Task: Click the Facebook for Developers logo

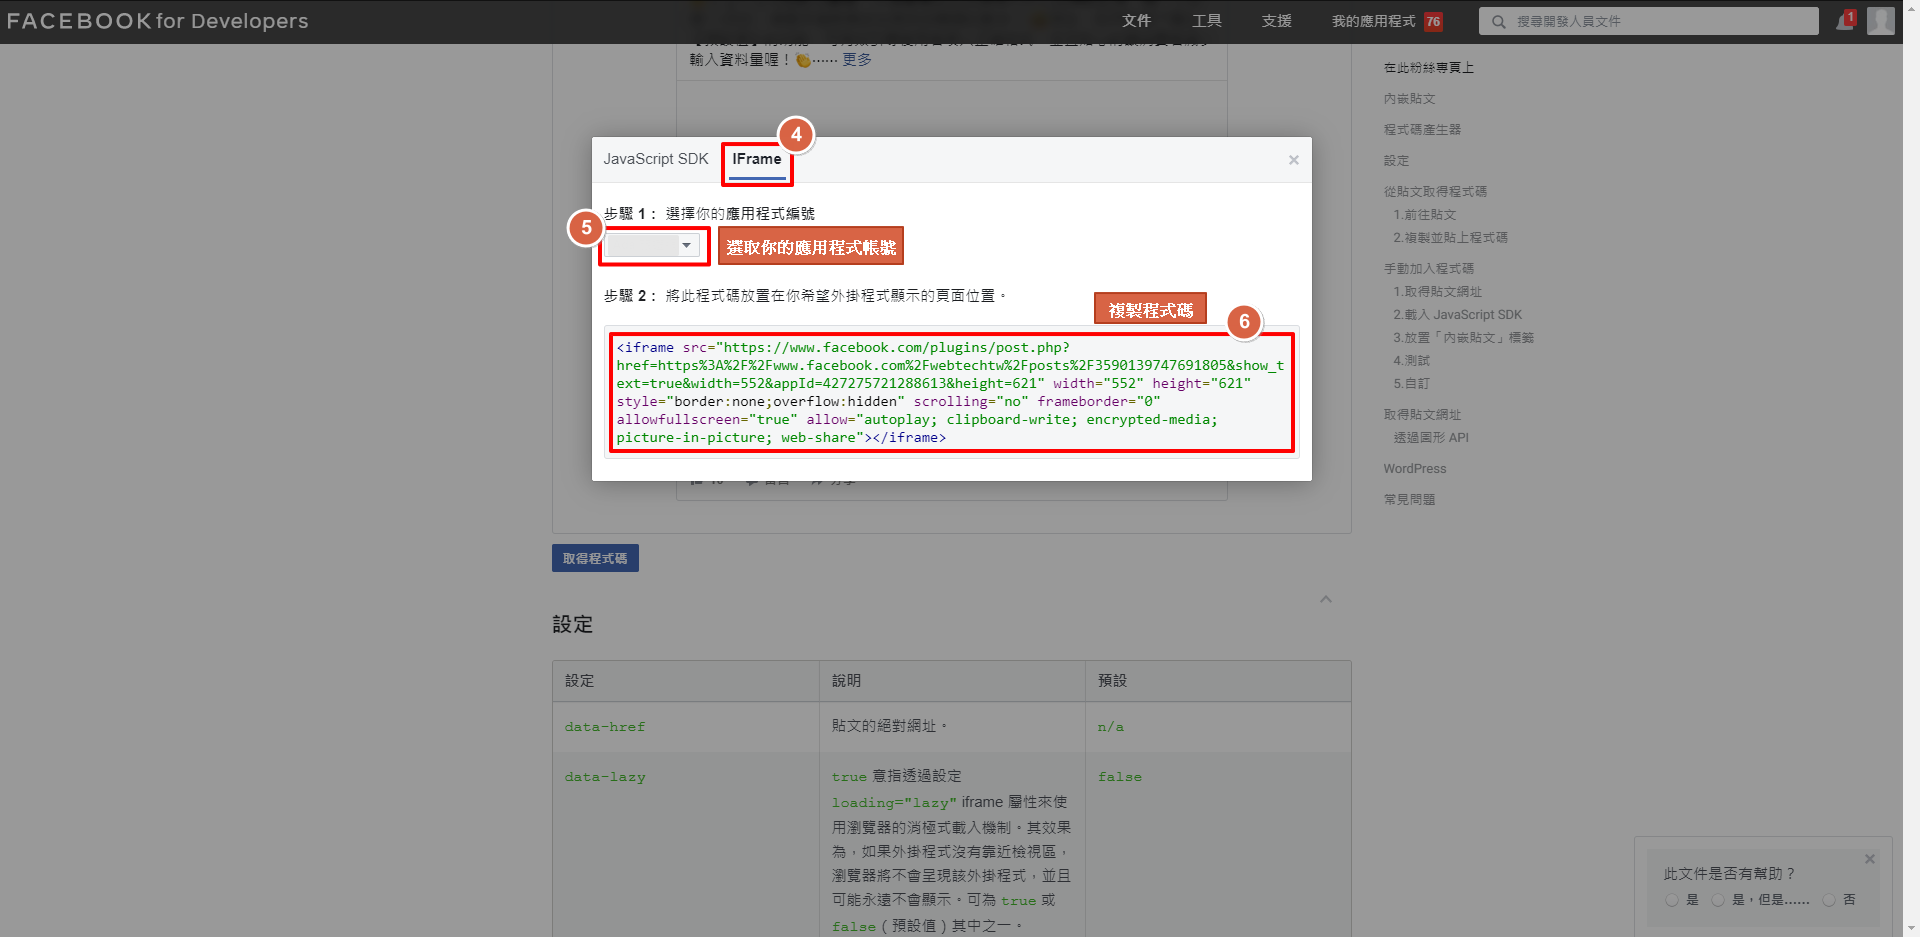Action: [157, 21]
